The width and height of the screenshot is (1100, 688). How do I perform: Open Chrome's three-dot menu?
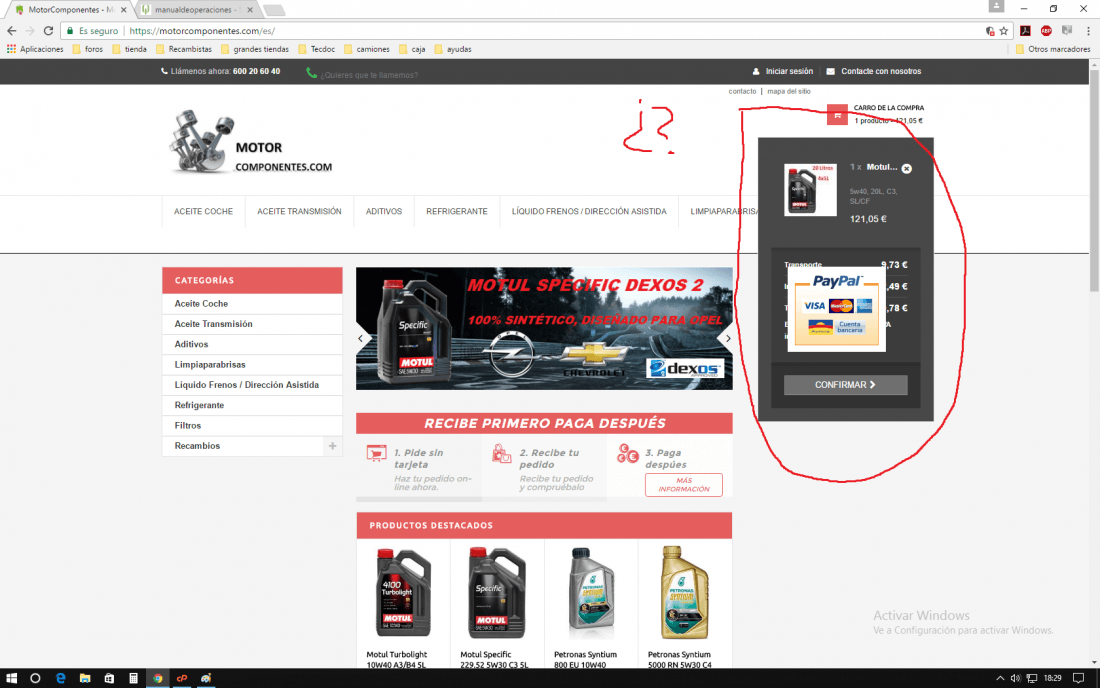(x=1088, y=31)
